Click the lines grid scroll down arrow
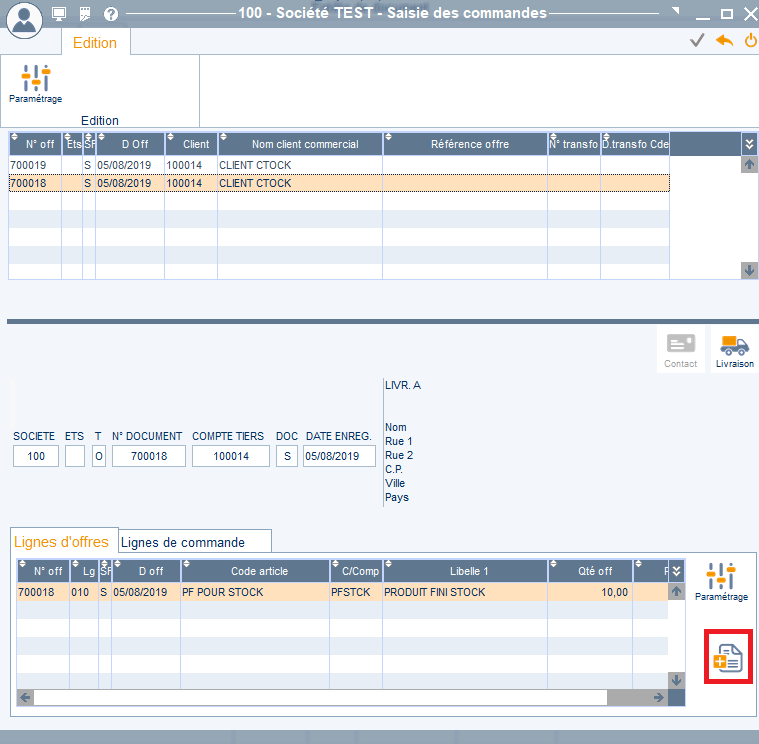The height and width of the screenshot is (744, 759). point(676,680)
